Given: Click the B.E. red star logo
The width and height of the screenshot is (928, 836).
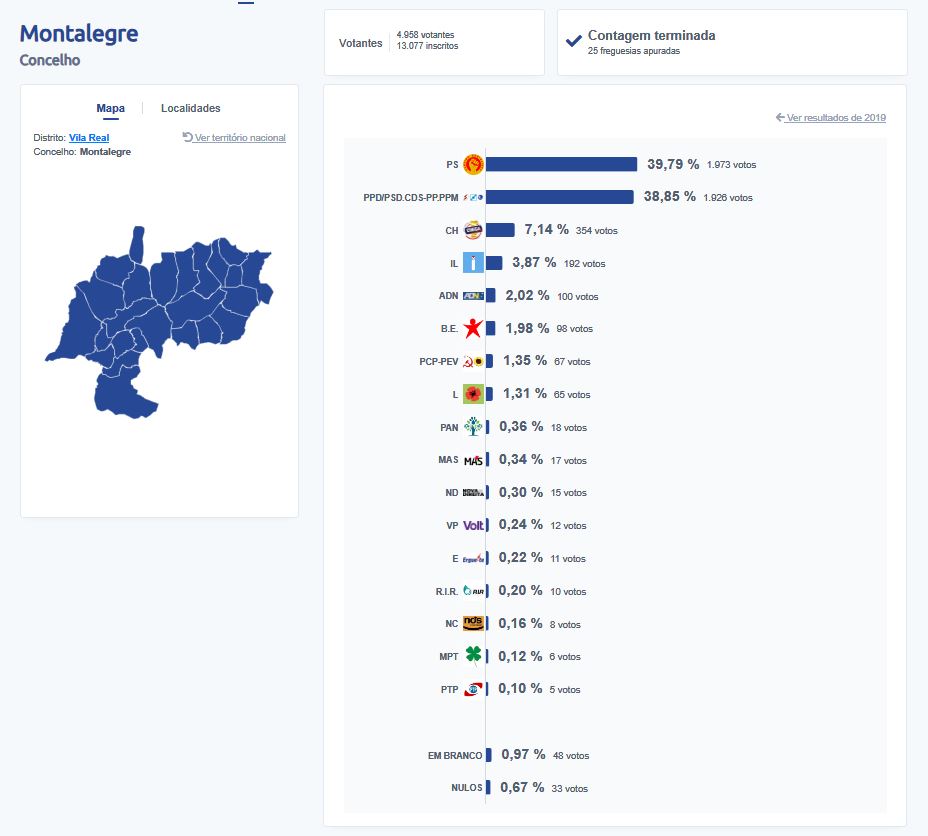Looking at the screenshot, I should pos(473,328).
